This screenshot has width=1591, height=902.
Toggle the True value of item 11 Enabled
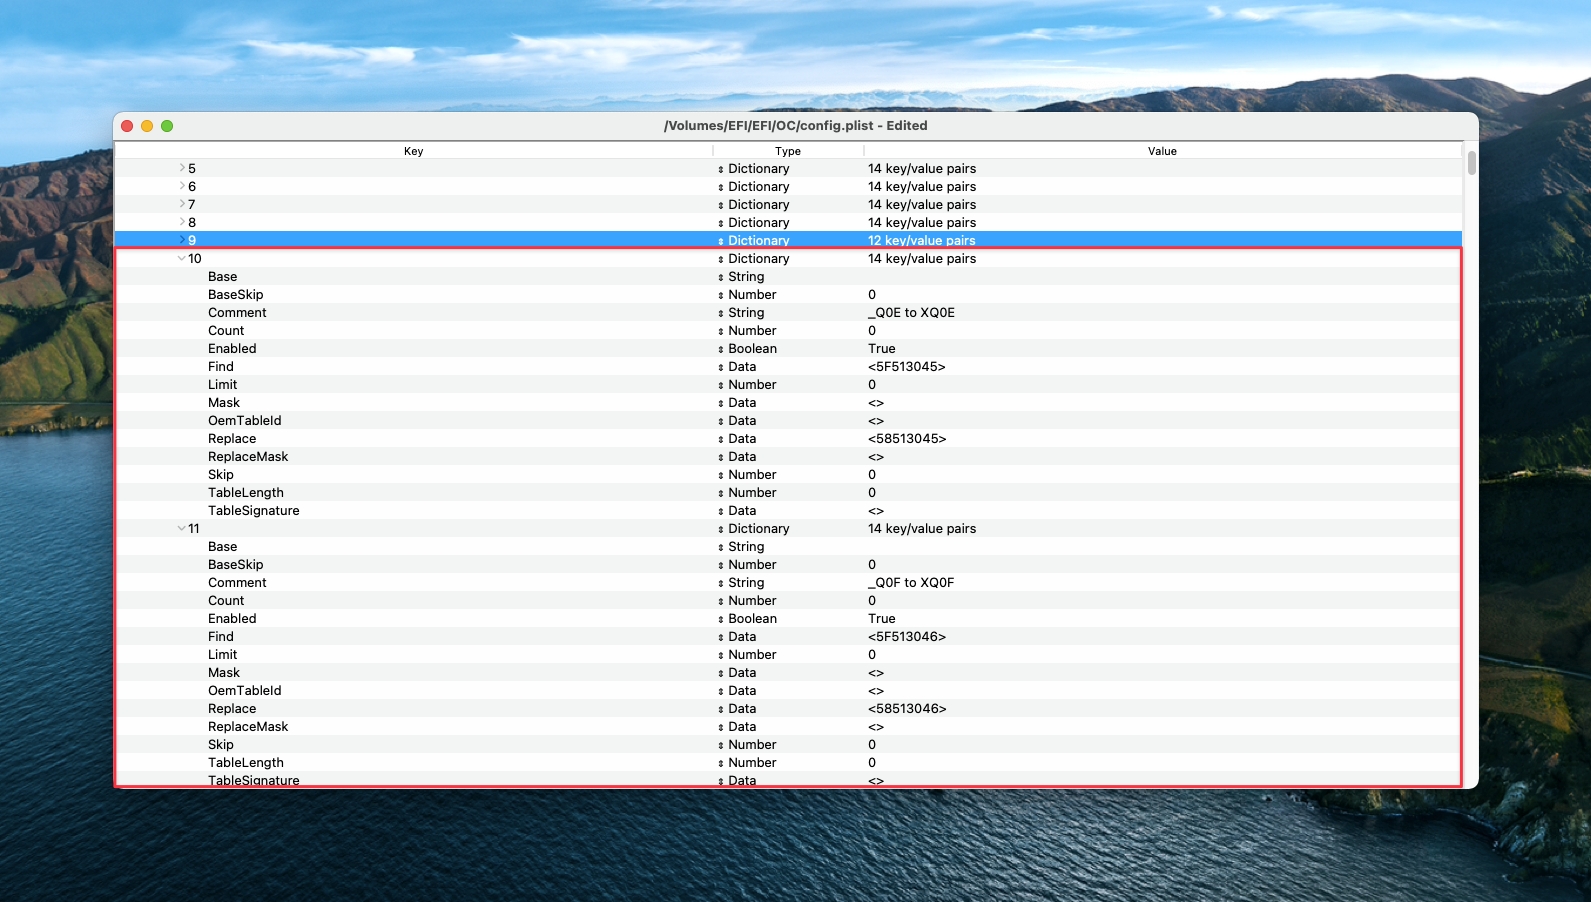pos(881,619)
